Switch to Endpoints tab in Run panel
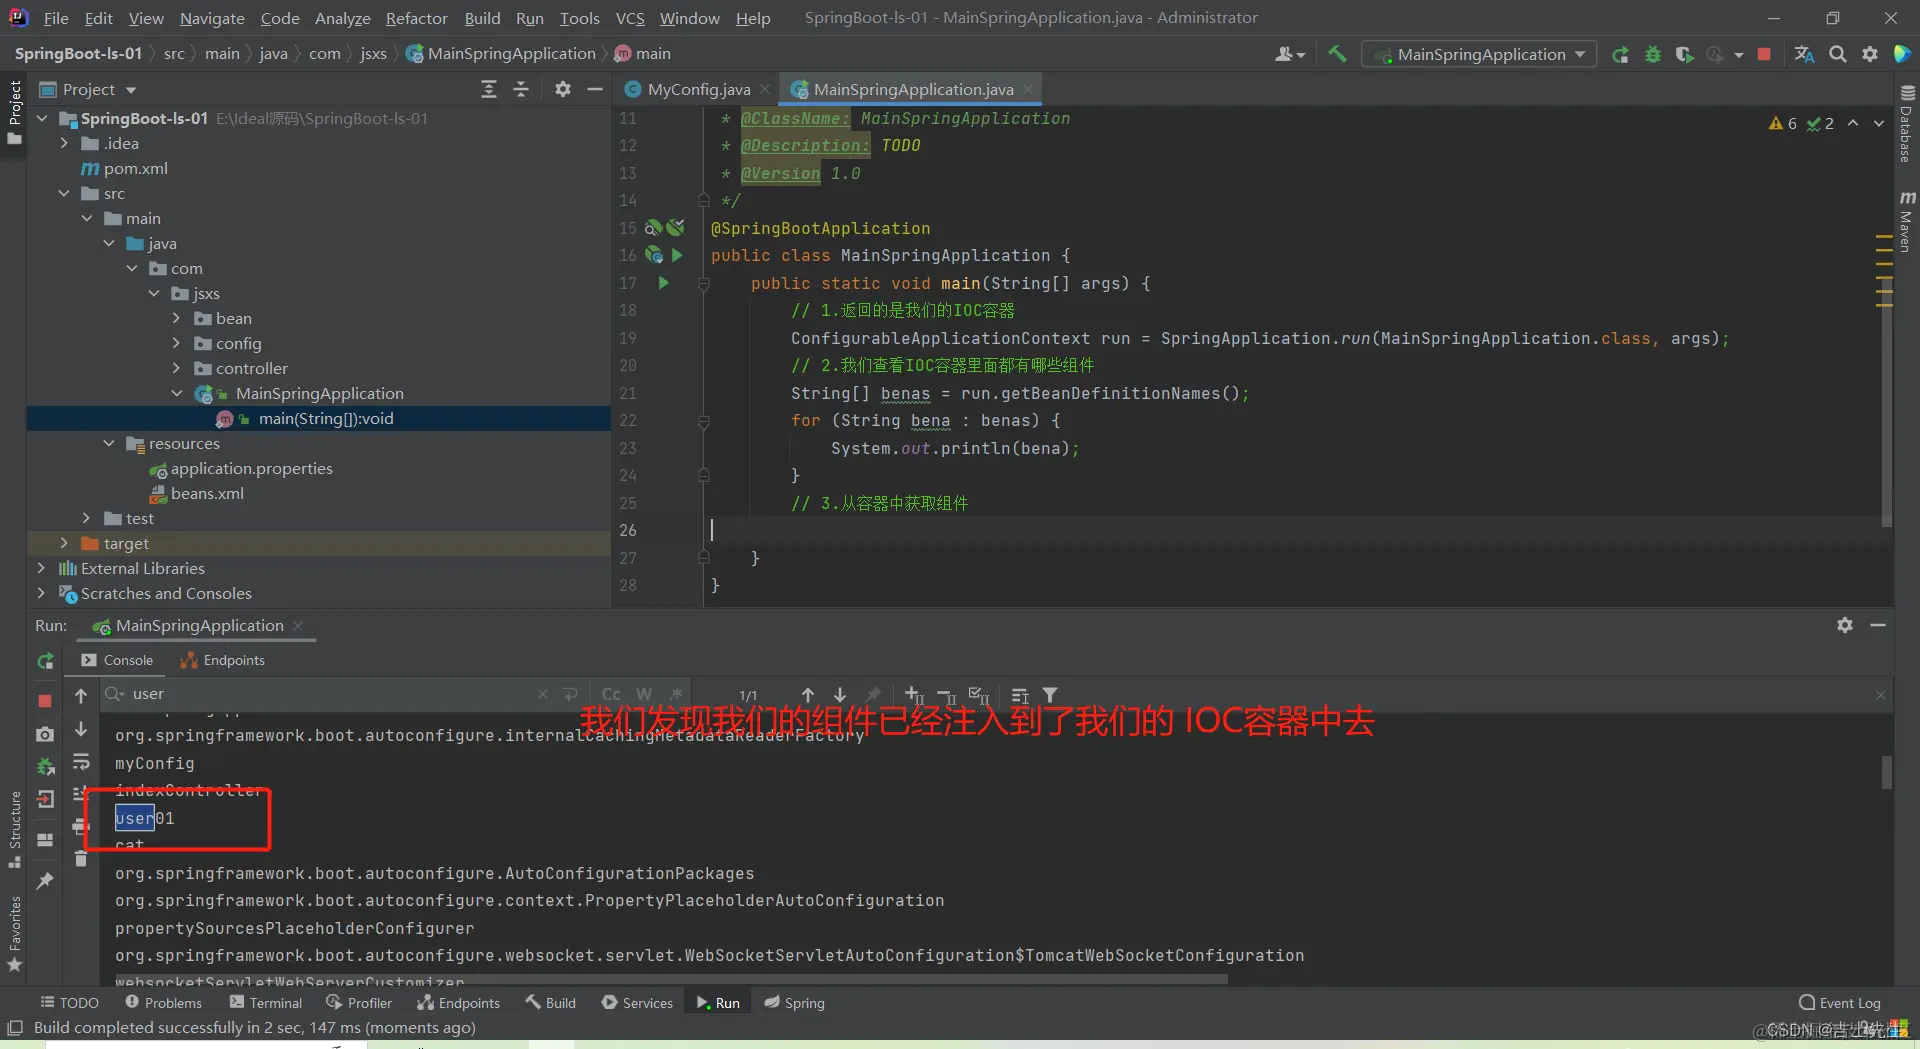 [x=223, y=660]
